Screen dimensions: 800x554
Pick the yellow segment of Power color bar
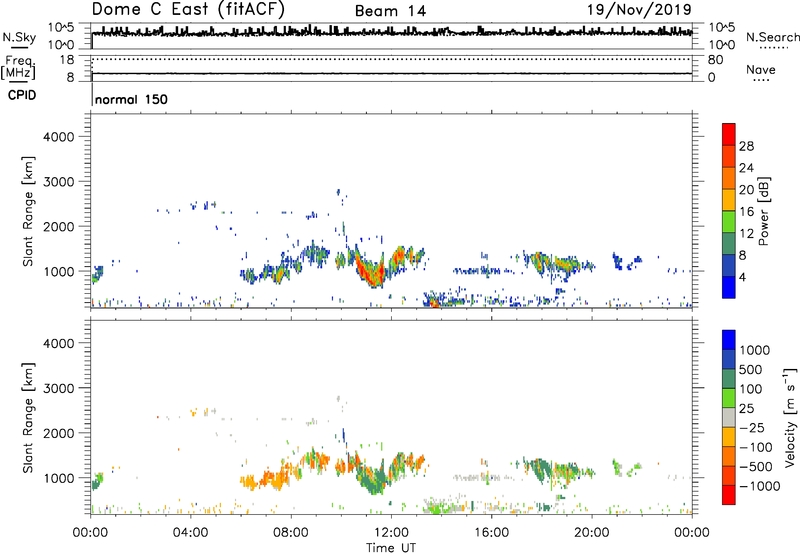coord(729,199)
